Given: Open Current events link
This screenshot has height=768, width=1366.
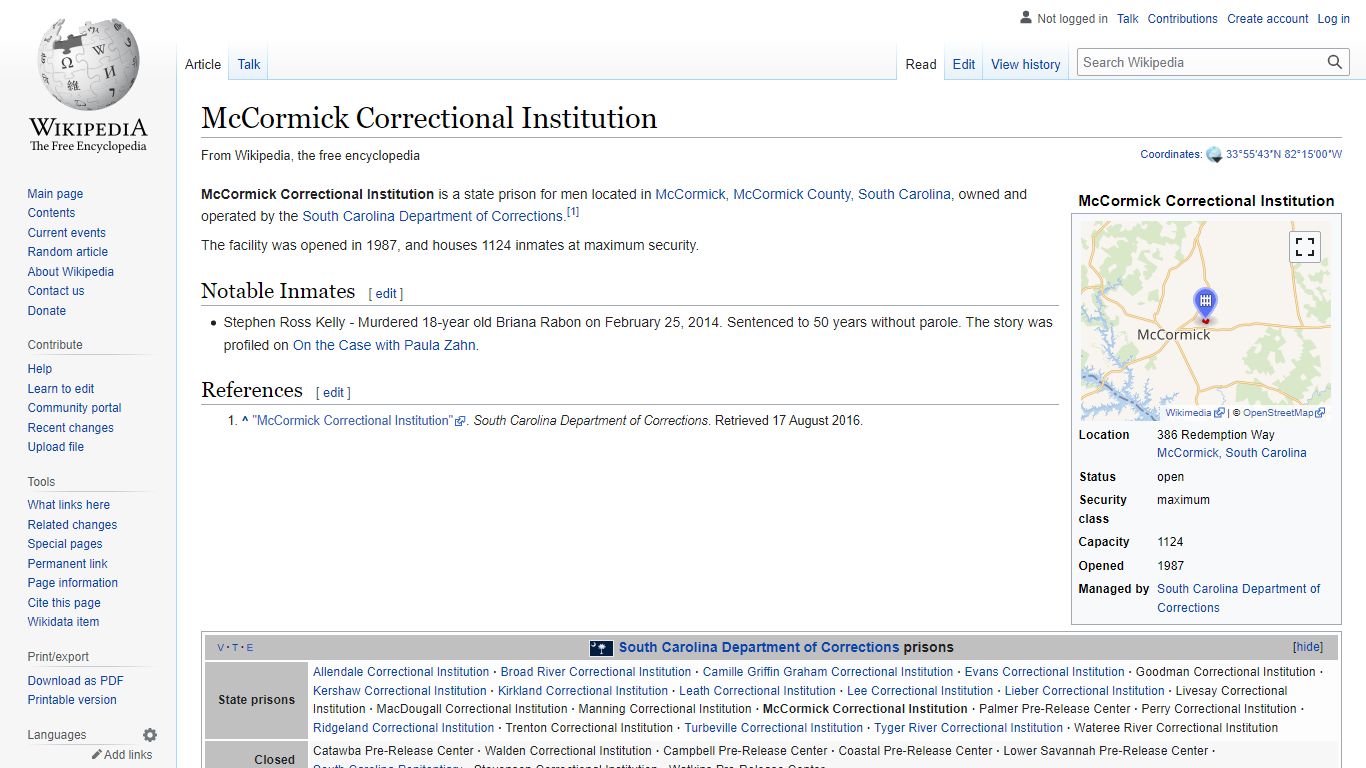Looking at the screenshot, I should coord(67,233).
